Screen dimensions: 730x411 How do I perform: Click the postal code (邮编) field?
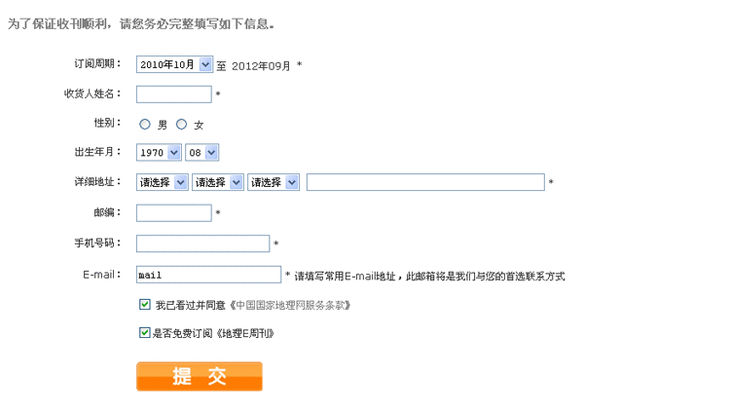click(173, 213)
